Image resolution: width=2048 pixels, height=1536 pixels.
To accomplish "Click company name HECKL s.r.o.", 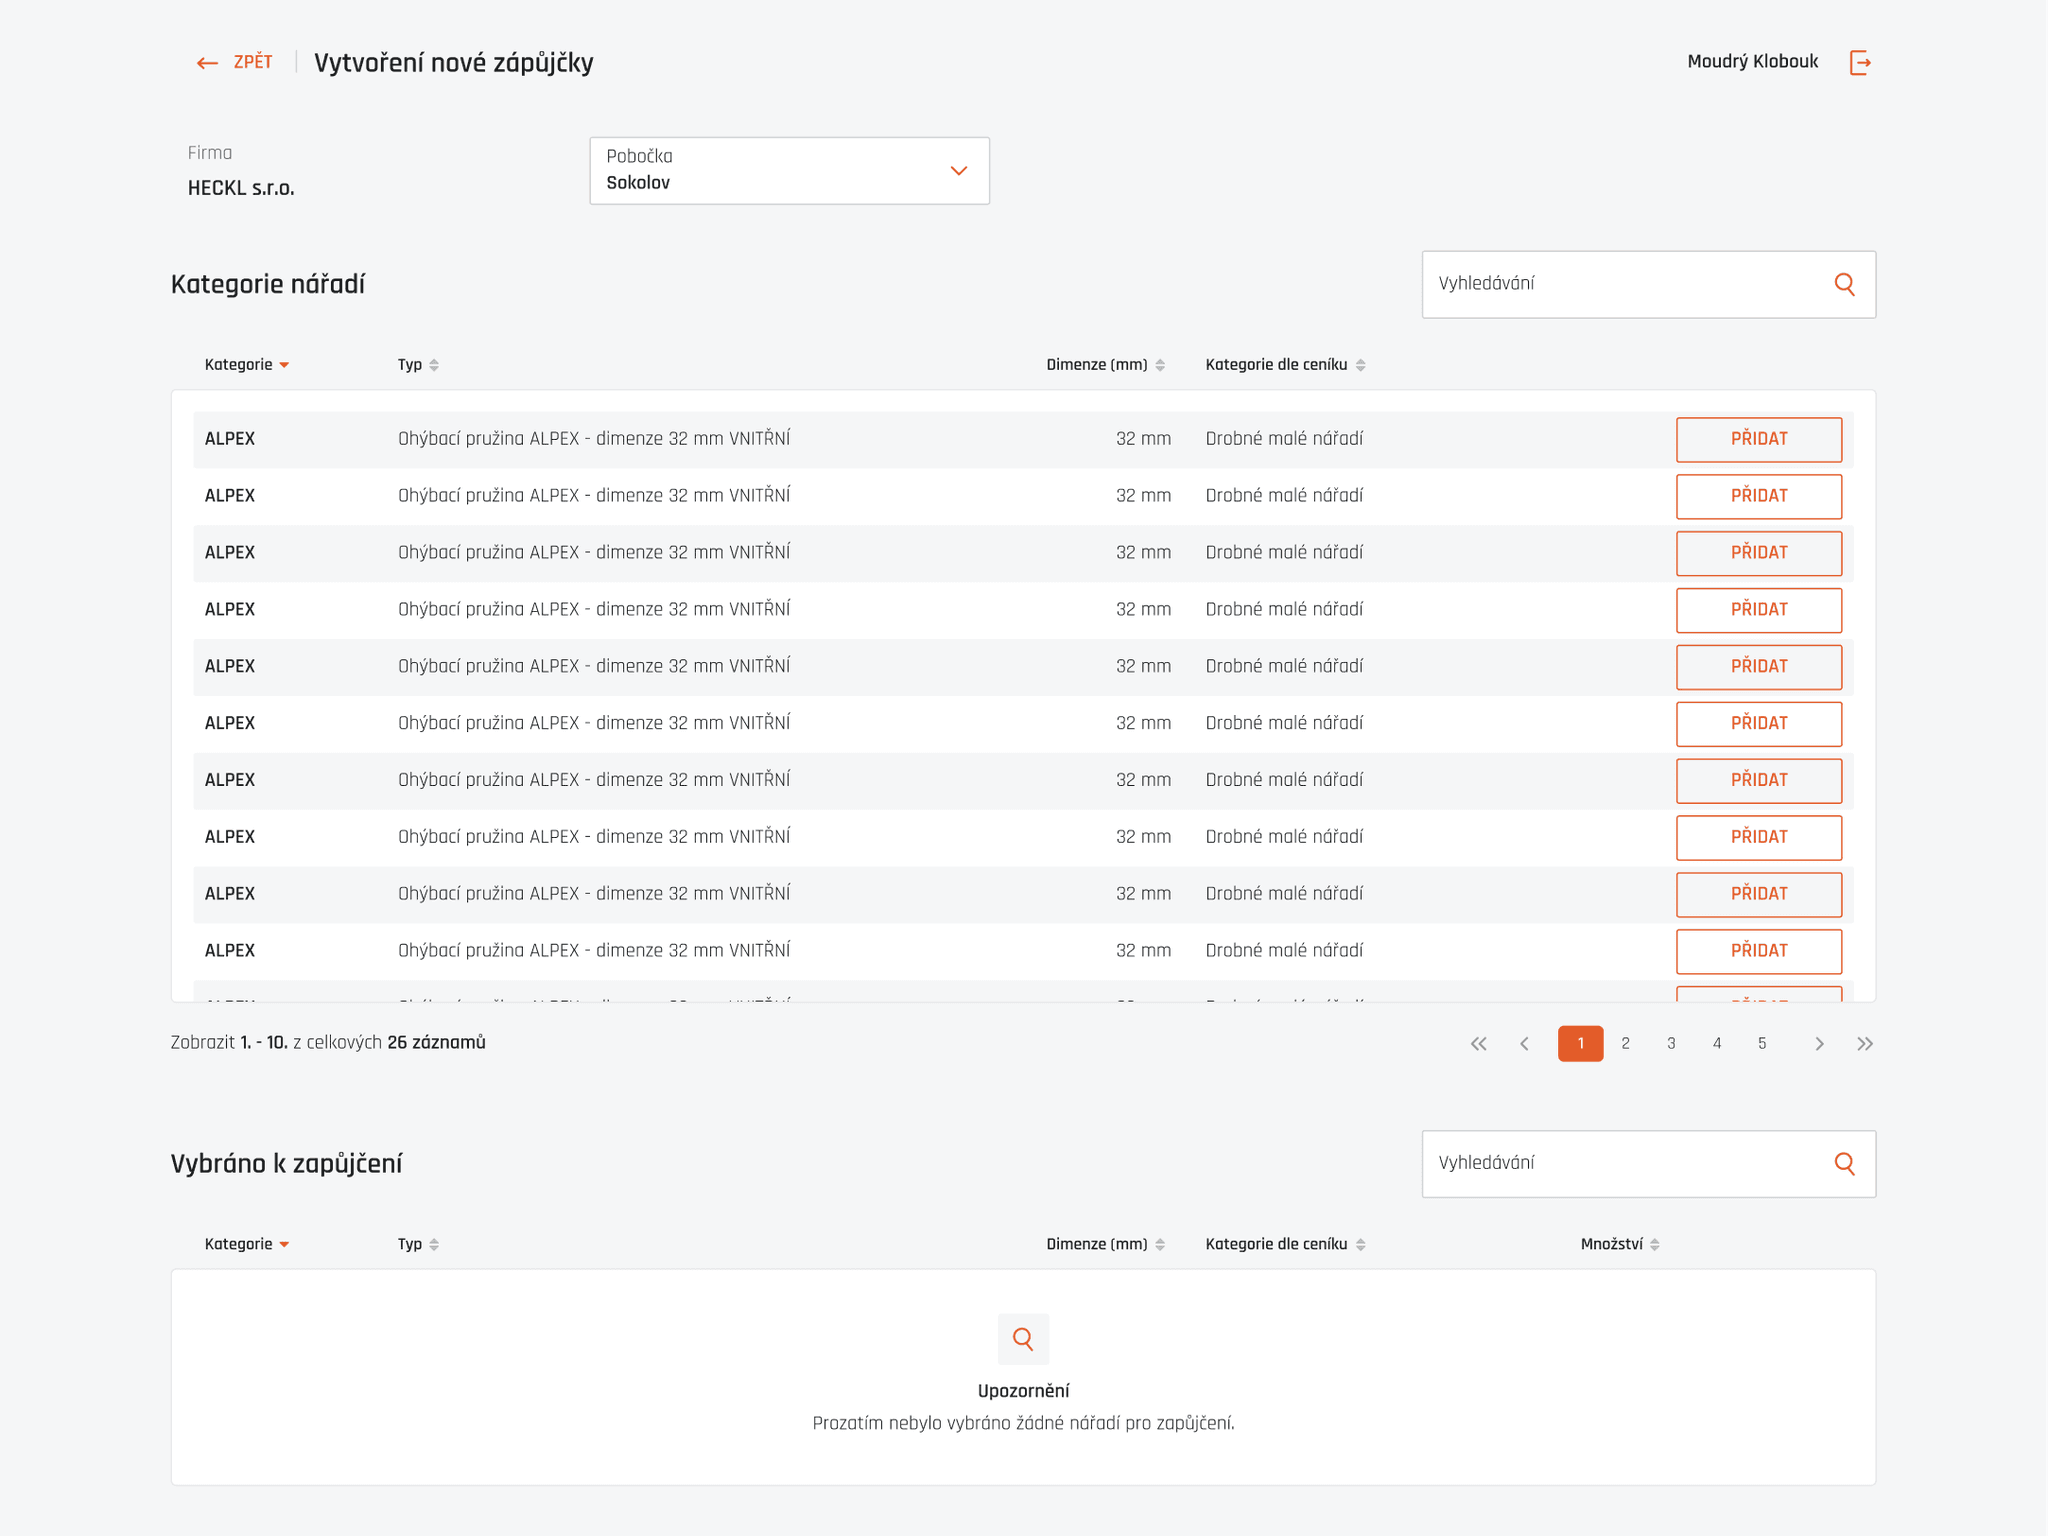I will click(241, 189).
